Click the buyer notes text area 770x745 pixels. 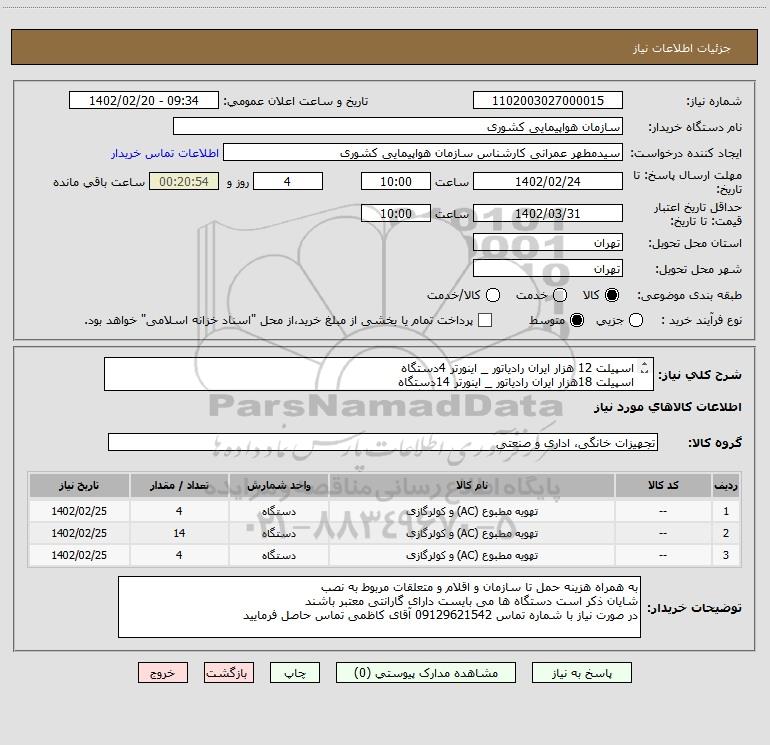tap(379, 607)
